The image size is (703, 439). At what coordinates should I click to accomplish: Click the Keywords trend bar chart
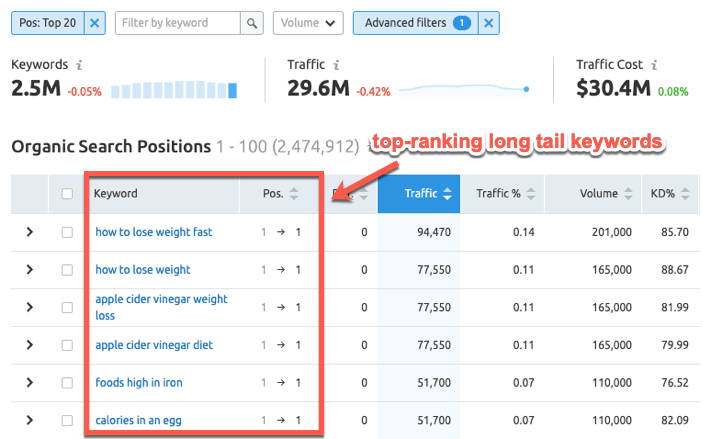pyautogui.click(x=174, y=90)
